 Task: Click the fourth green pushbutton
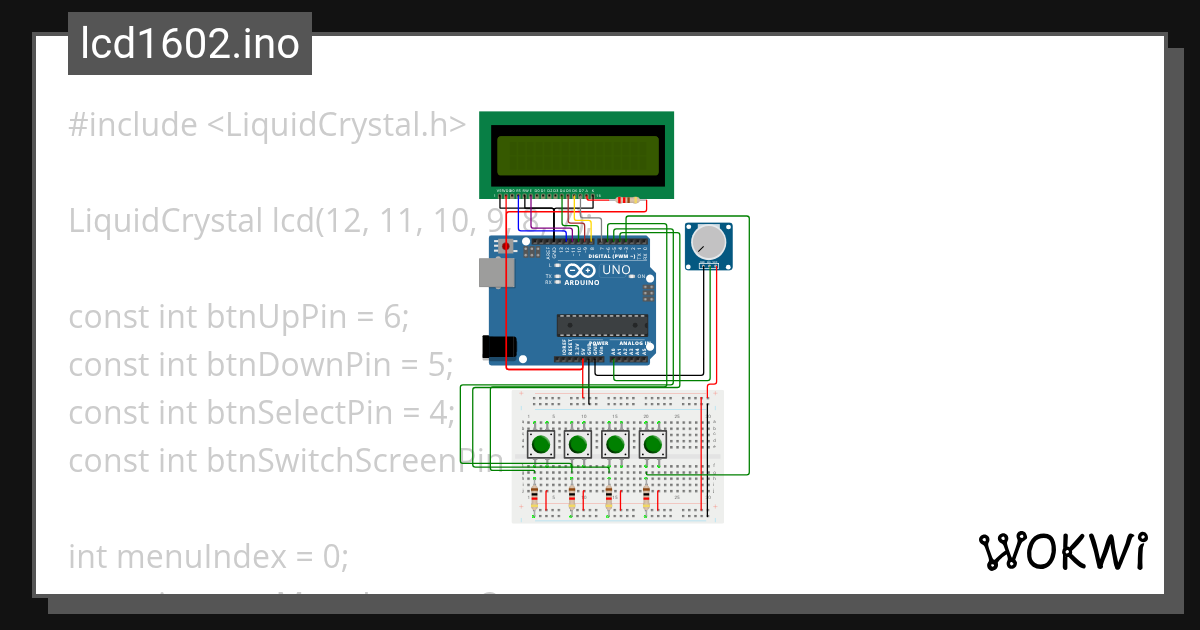pyautogui.click(x=653, y=444)
